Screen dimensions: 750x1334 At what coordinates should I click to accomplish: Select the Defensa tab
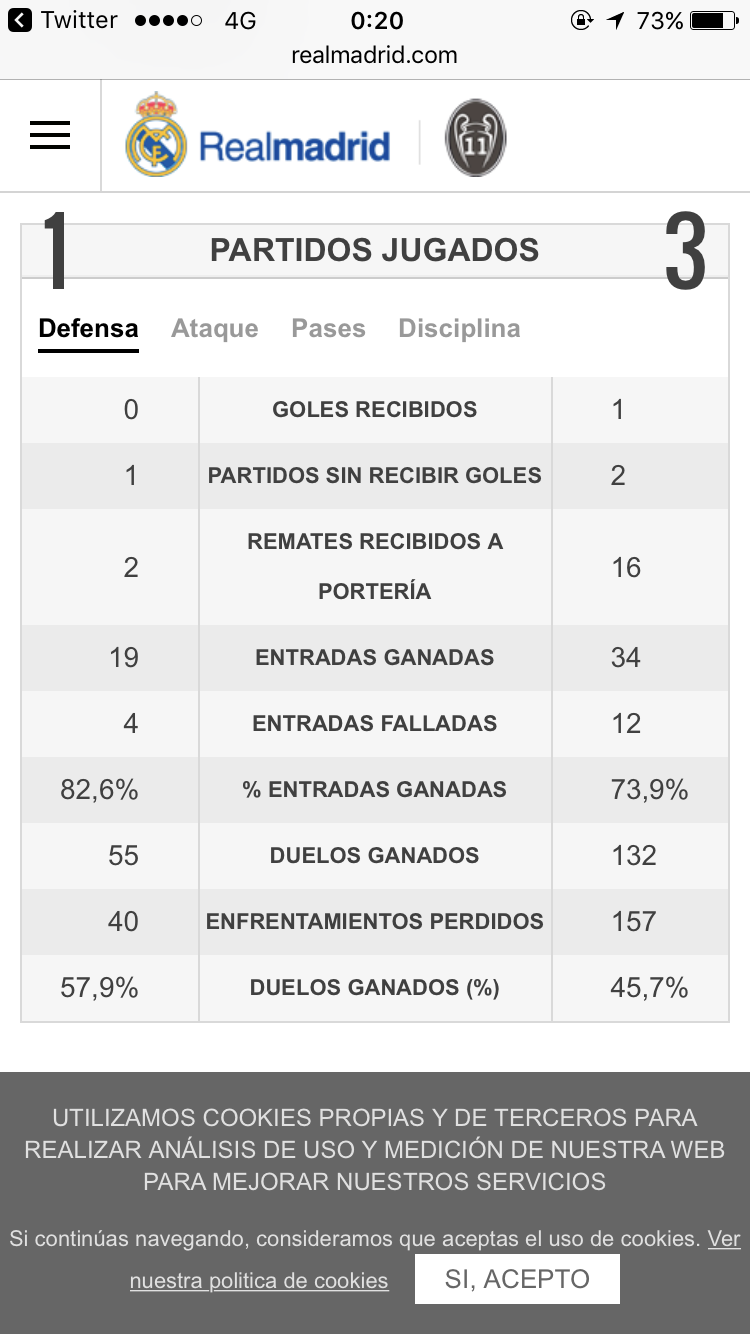[x=88, y=329]
